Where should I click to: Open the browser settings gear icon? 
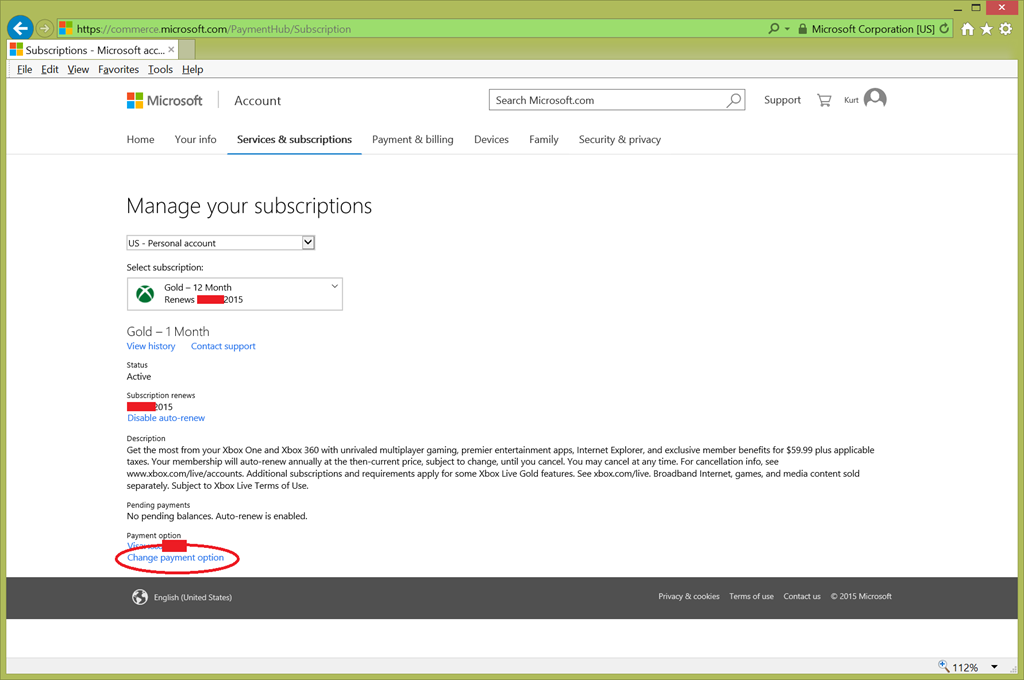1005,29
